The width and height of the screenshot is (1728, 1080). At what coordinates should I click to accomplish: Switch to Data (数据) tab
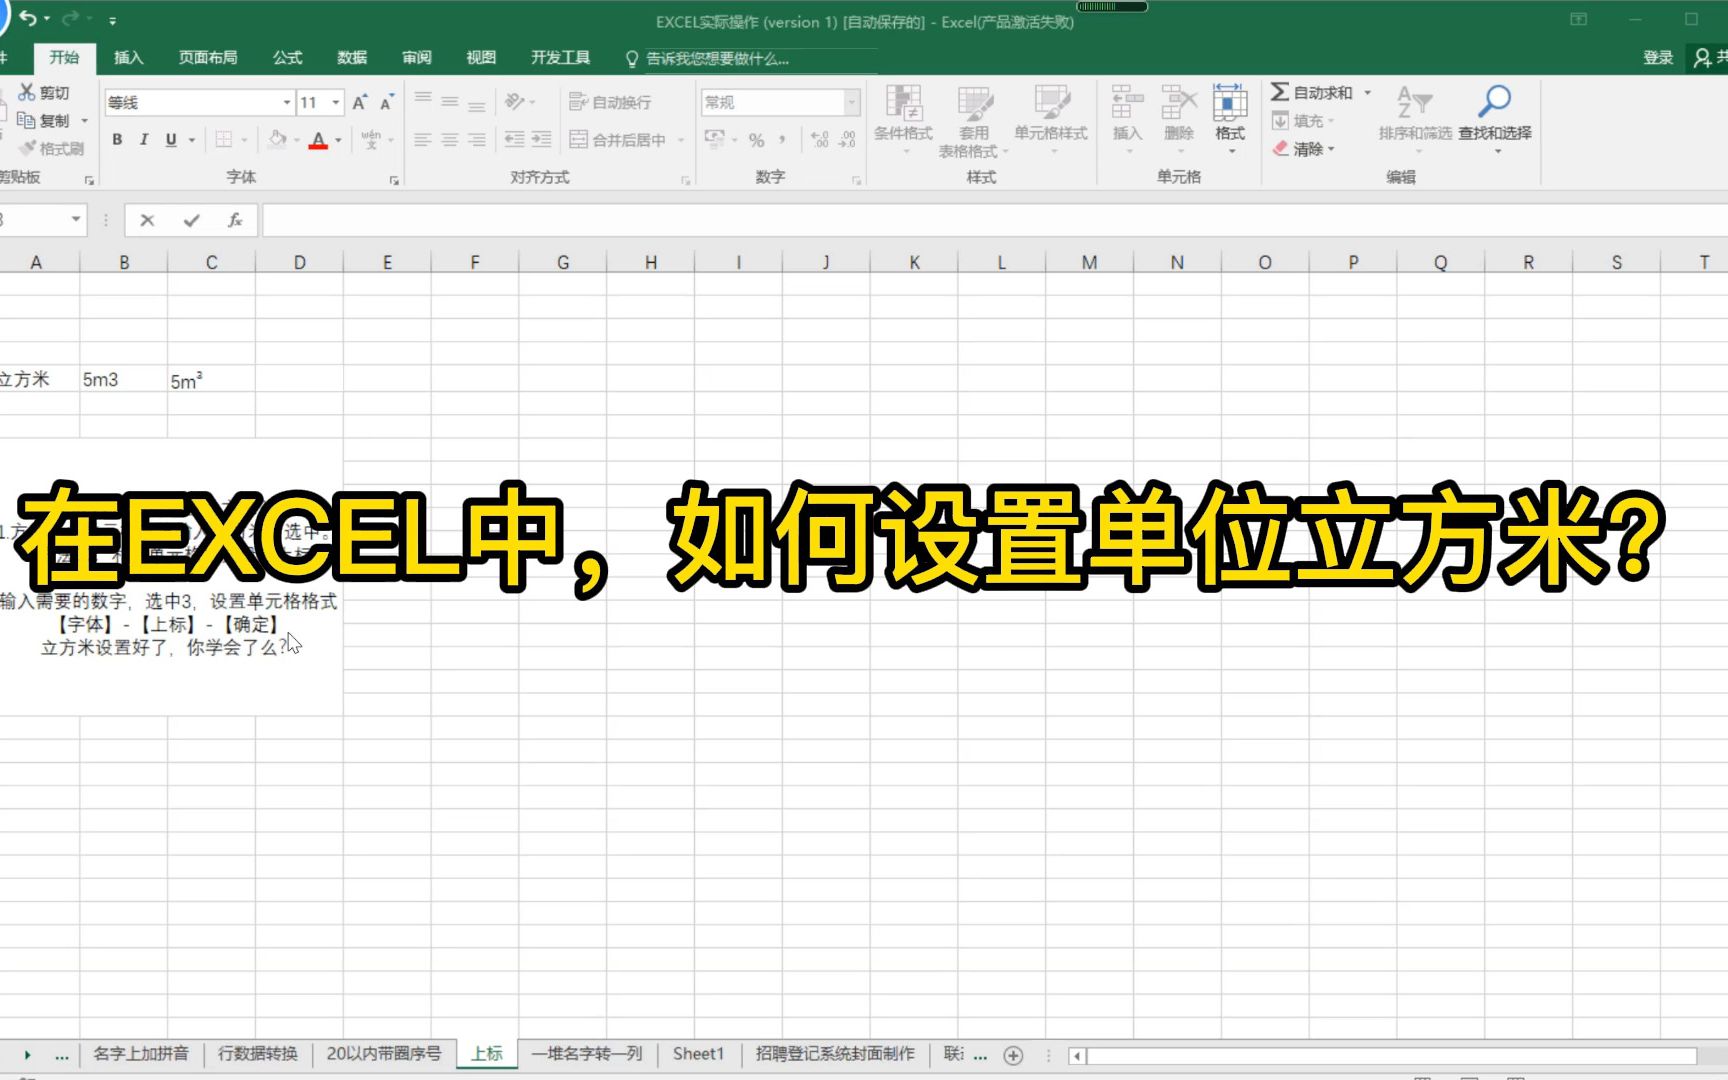pyautogui.click(x=352, y=58)
